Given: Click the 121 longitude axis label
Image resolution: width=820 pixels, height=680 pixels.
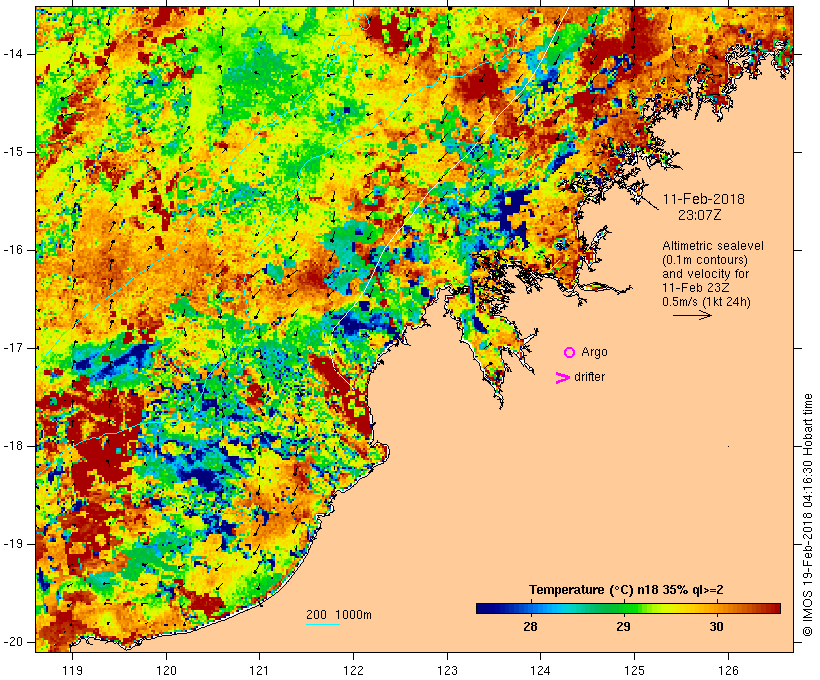Looking at the screenshot, I should pyautogui.click(x=259, y=671).
